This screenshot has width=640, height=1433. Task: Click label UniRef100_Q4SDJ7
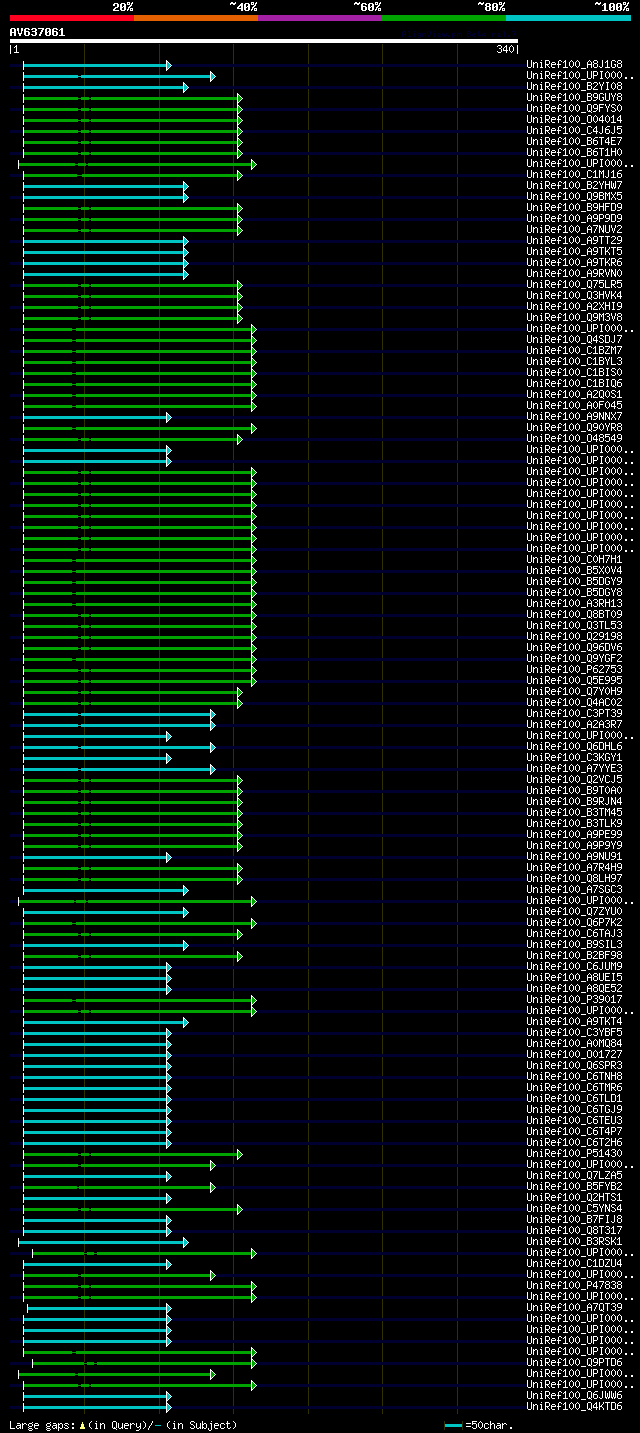(x=574, y=340)
